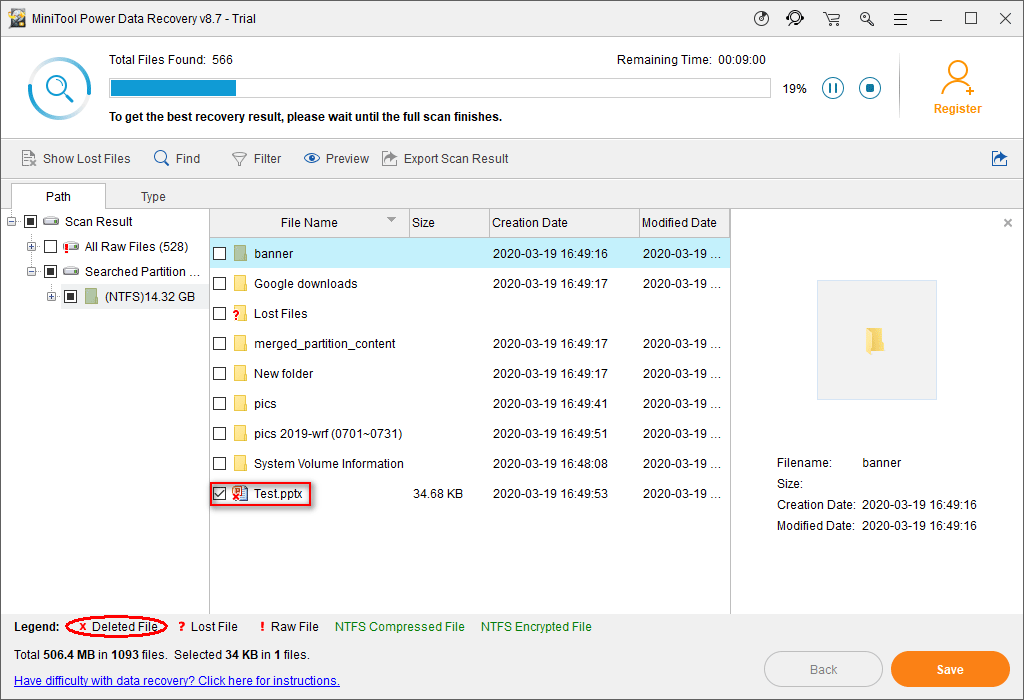
Task: Click the Preview eye button
Action: (x=336, y=159)
